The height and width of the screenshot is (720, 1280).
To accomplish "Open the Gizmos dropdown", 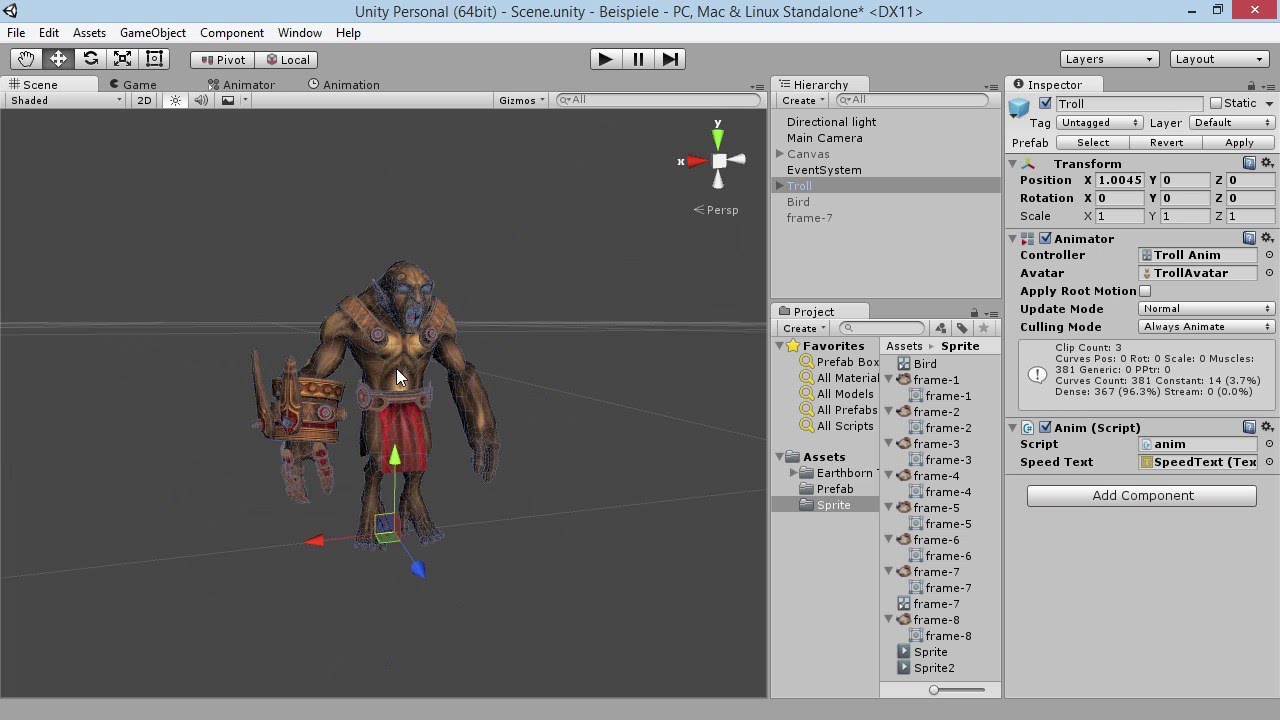I will [522, 100].
